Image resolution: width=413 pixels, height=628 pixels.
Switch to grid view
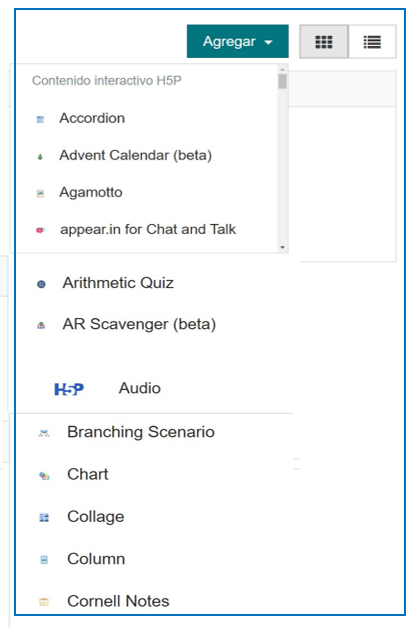[324, 42]
